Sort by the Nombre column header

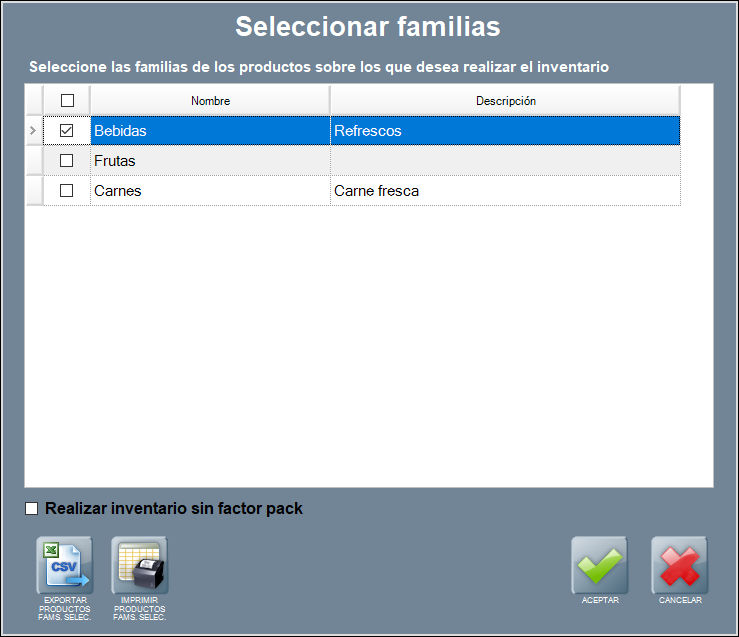tap(210, 101)
